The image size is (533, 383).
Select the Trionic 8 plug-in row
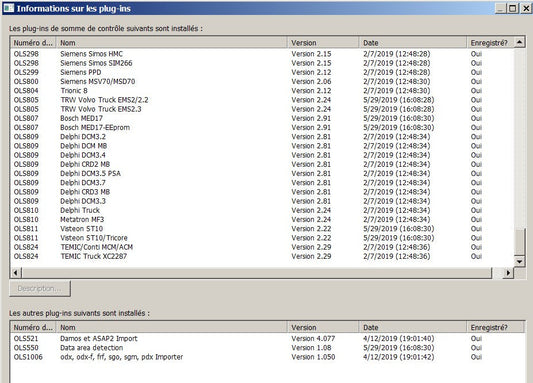(262, 91)
